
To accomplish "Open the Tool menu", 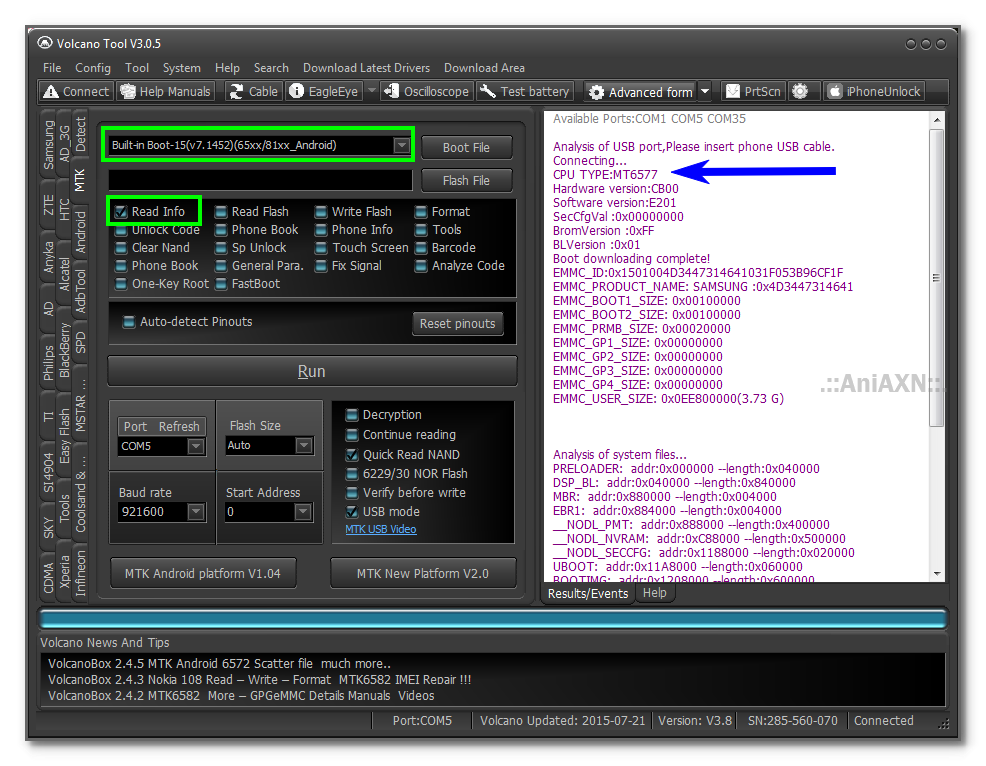I will click(x=136, y=68).
